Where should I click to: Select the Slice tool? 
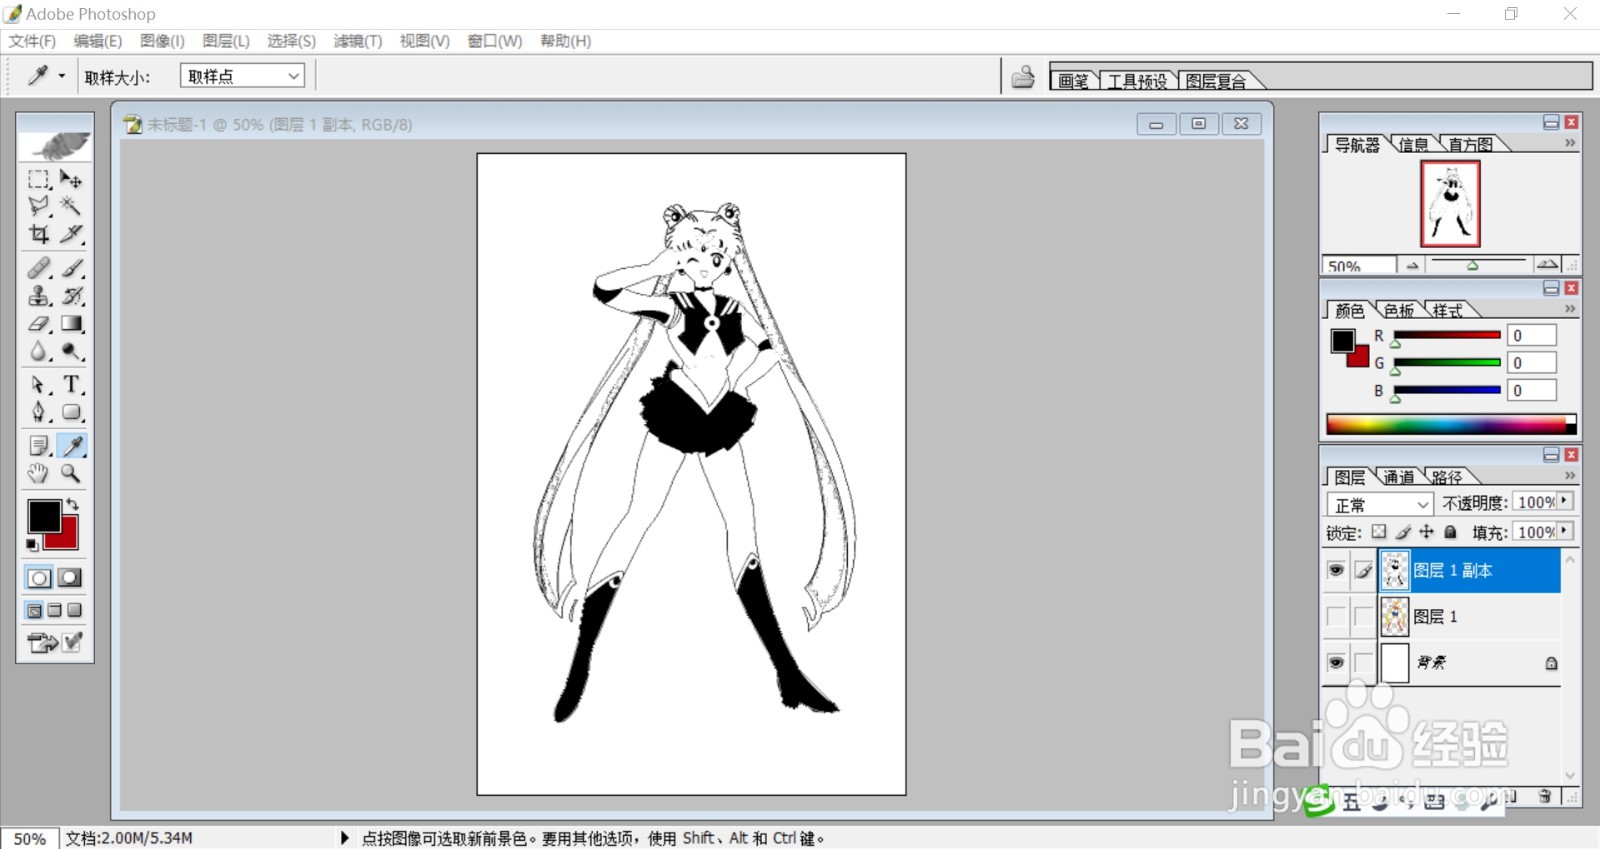tap(71, 233)
